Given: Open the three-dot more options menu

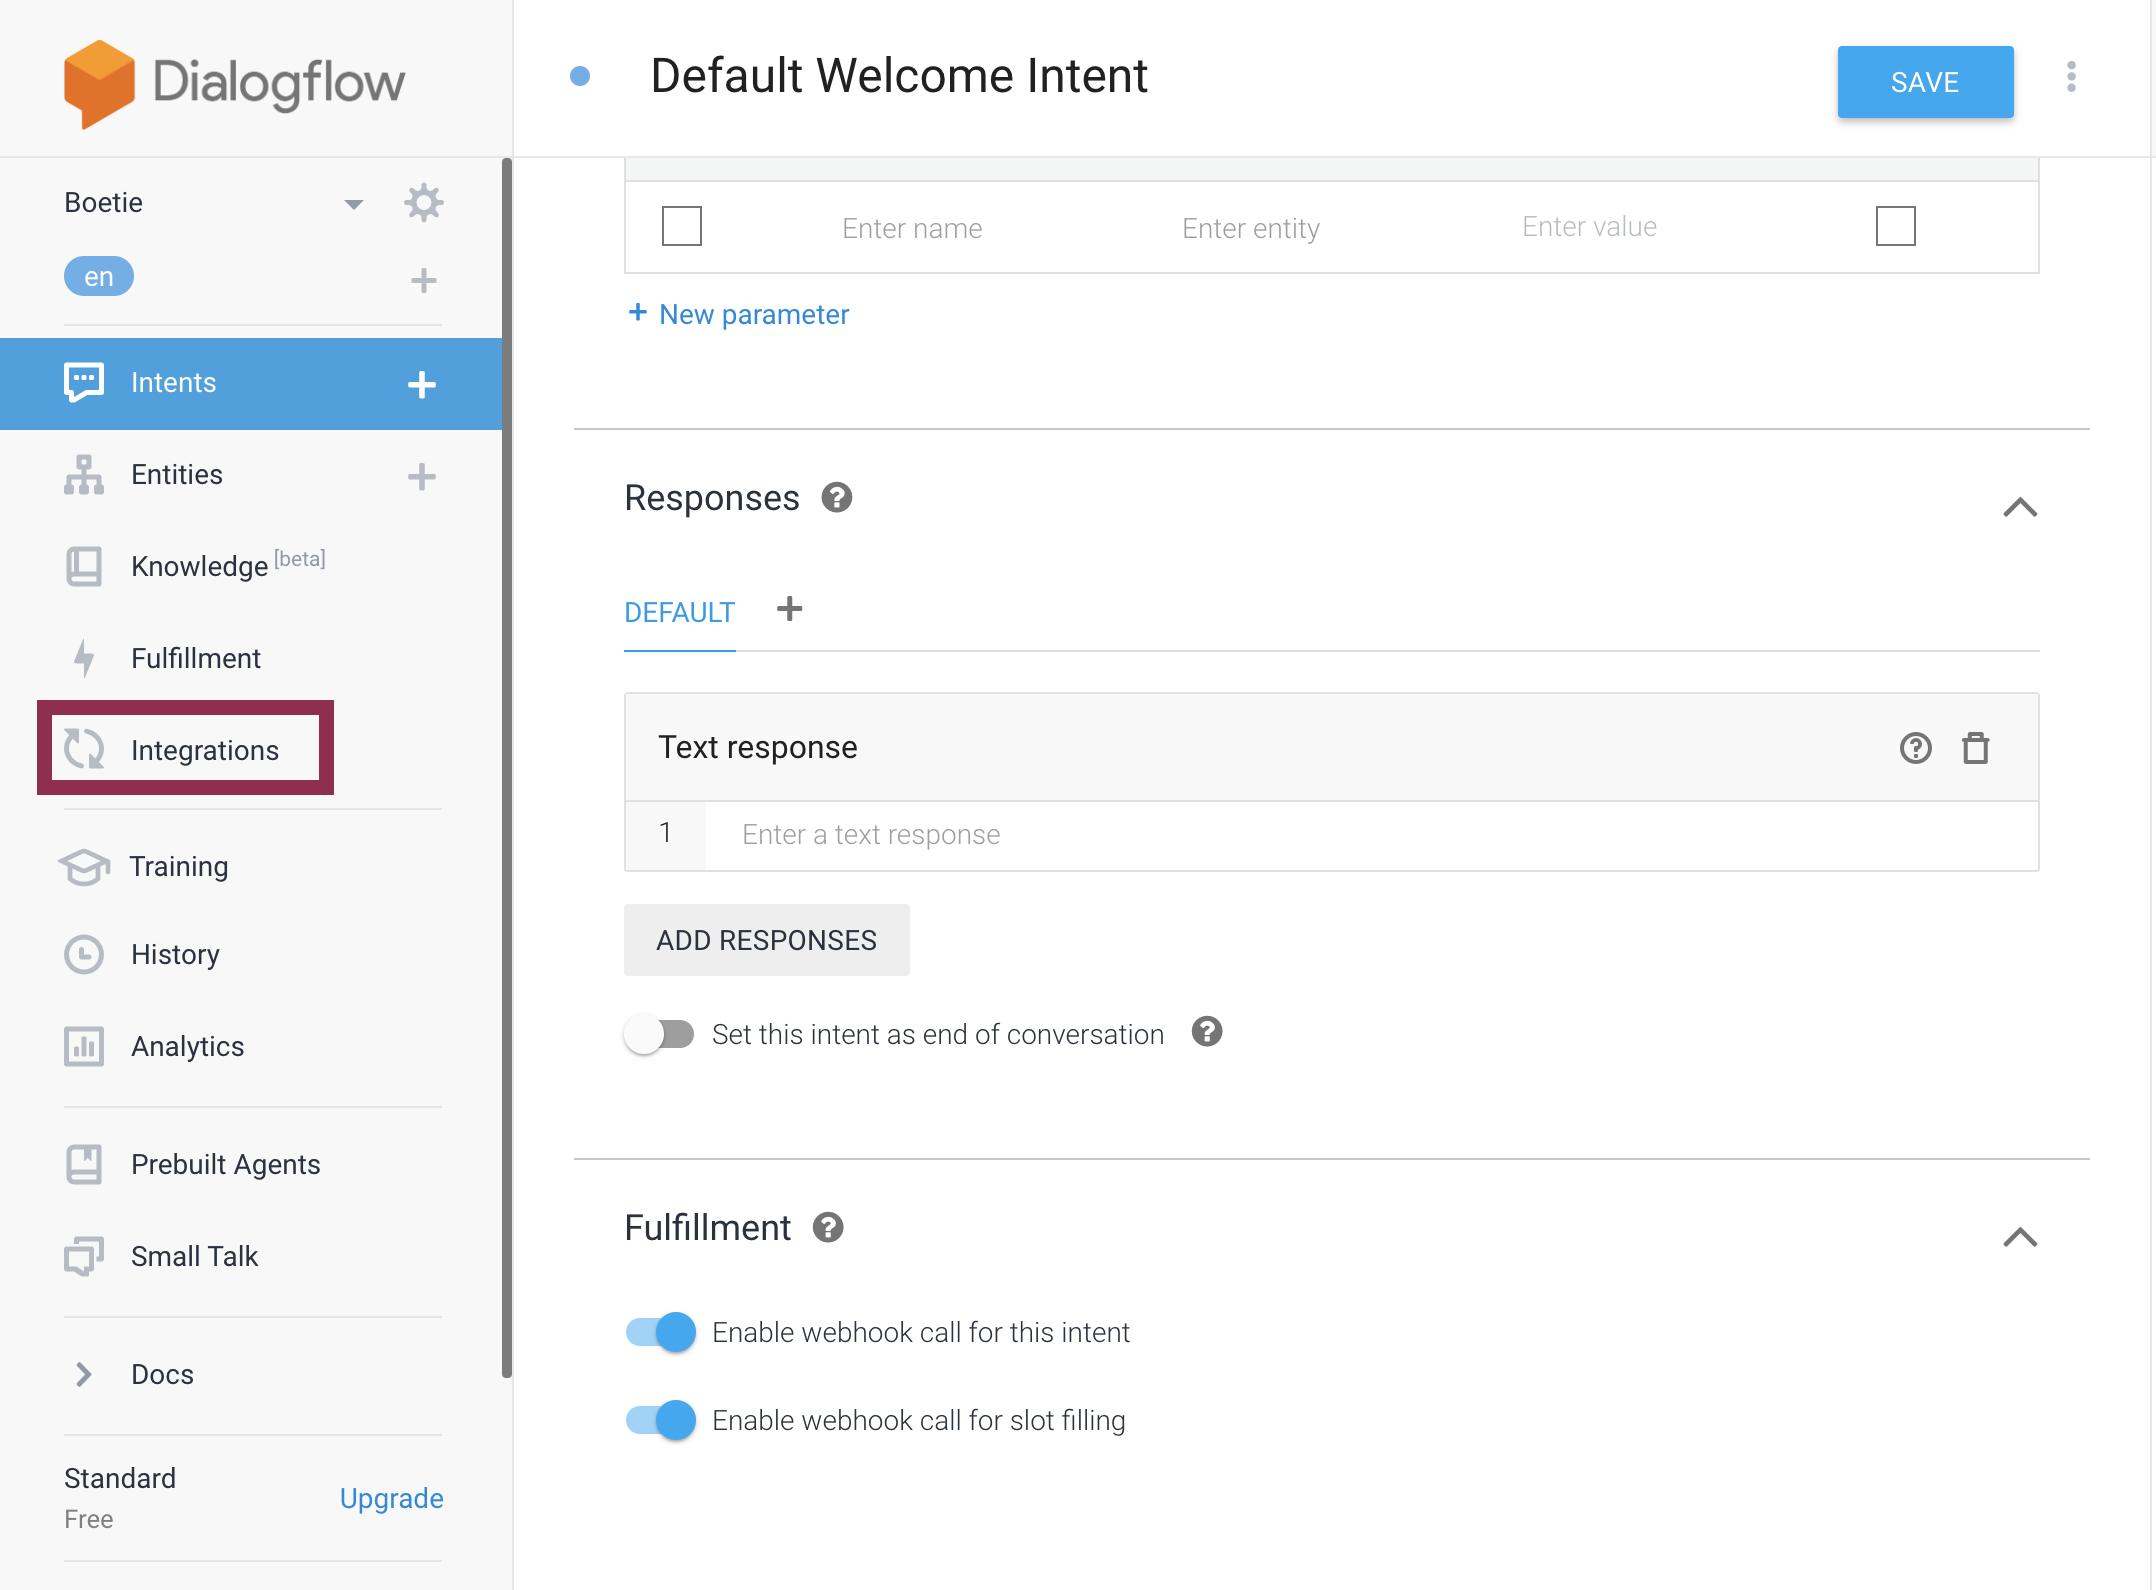Looking at the screenshot, I should pyautogui.click(x=2071, y=77).
